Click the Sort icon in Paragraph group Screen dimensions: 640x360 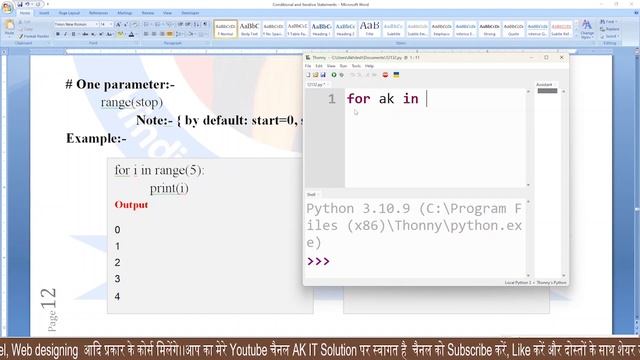[196, 24]
